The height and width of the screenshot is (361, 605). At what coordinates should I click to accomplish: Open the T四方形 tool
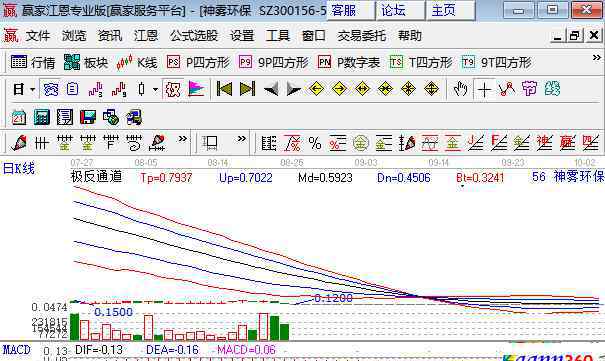click(x=421, y=62)
